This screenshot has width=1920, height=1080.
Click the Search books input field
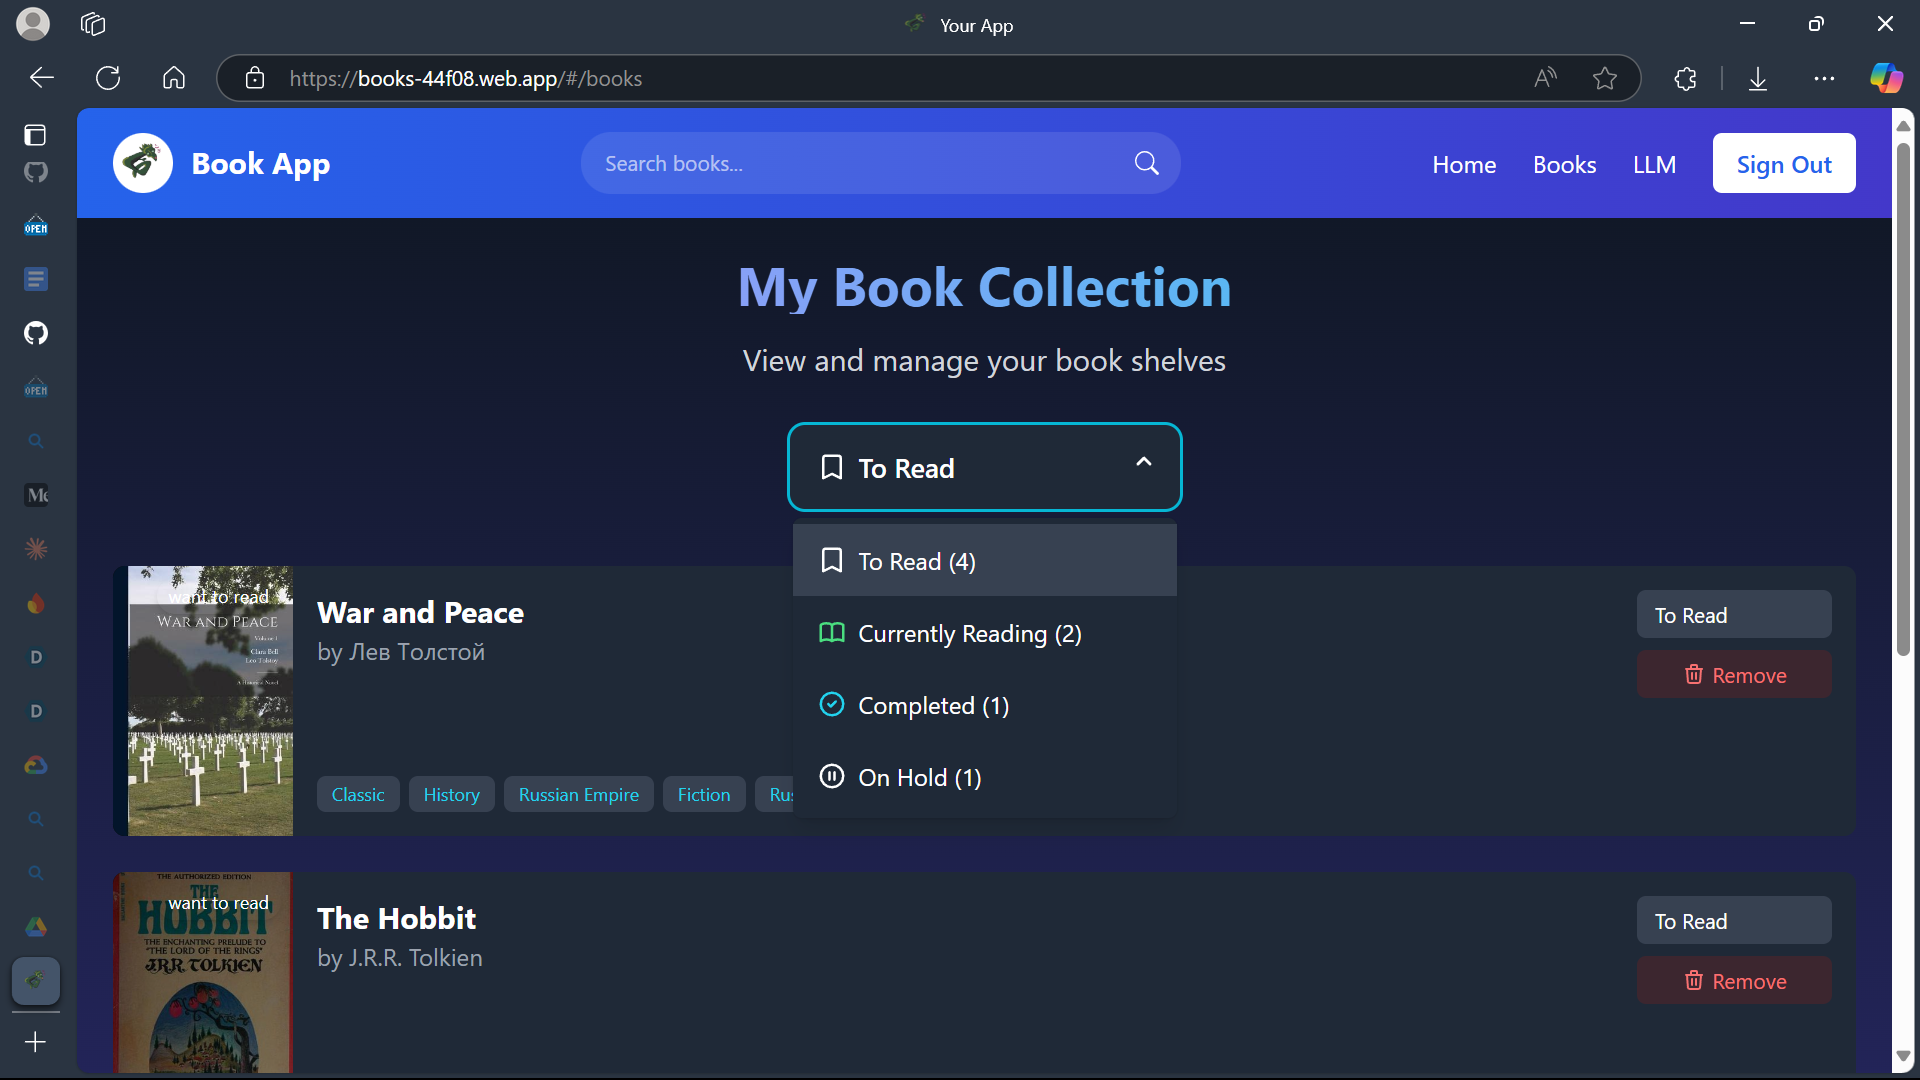click(x=860, y=163)
